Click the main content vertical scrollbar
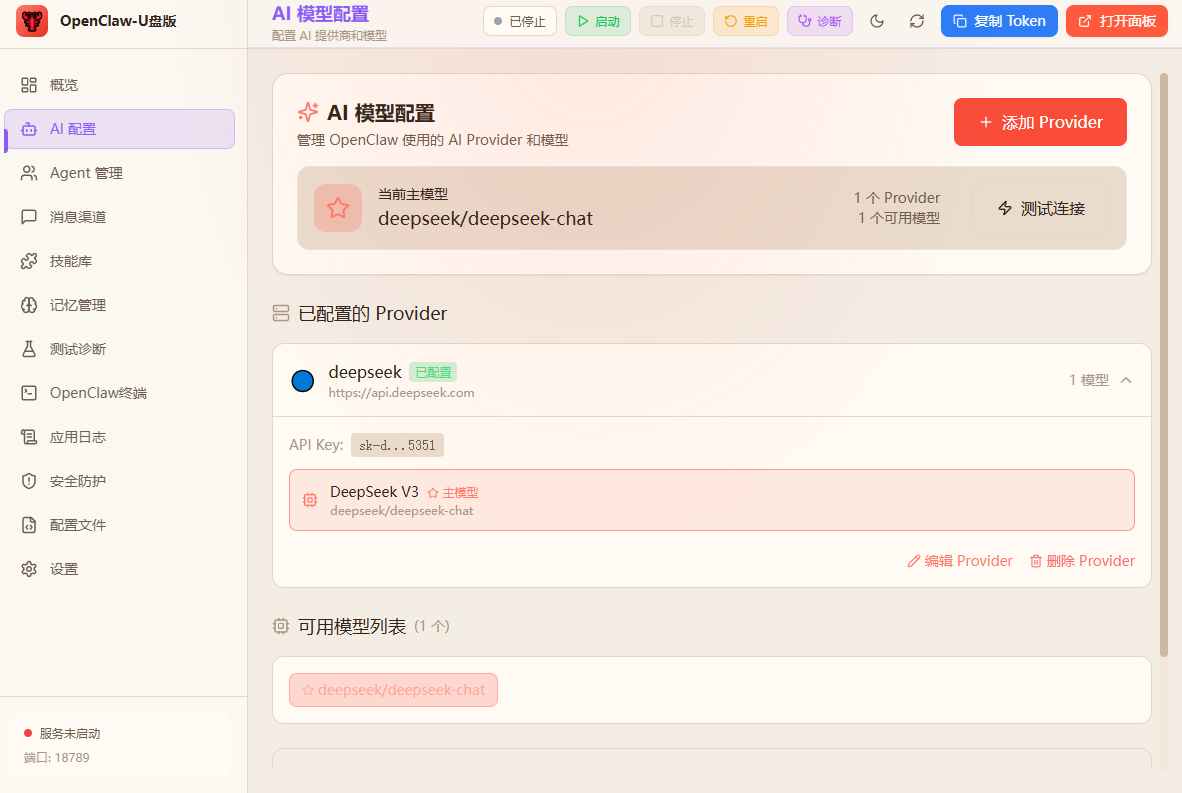The image size is (1182, 793). point(1164,366)
